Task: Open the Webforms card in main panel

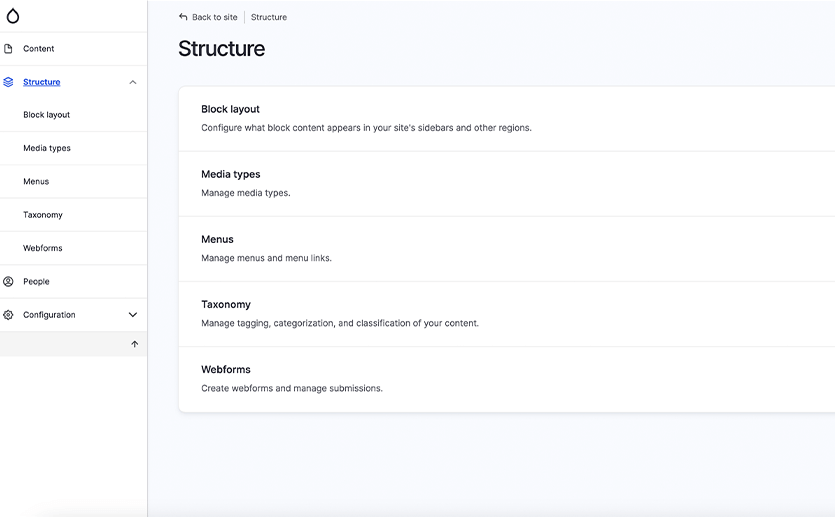Action: coord(226,369)
